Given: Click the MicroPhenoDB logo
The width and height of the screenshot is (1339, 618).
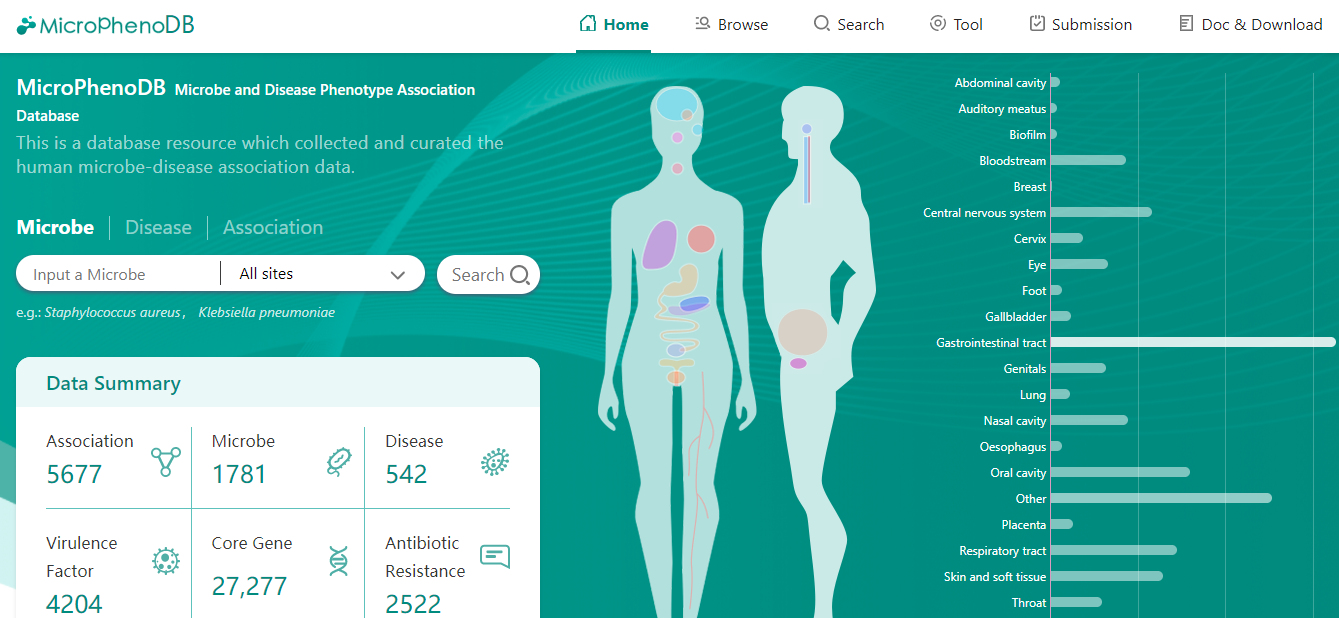Looking at the screenshot, I should tap(105, 25).
